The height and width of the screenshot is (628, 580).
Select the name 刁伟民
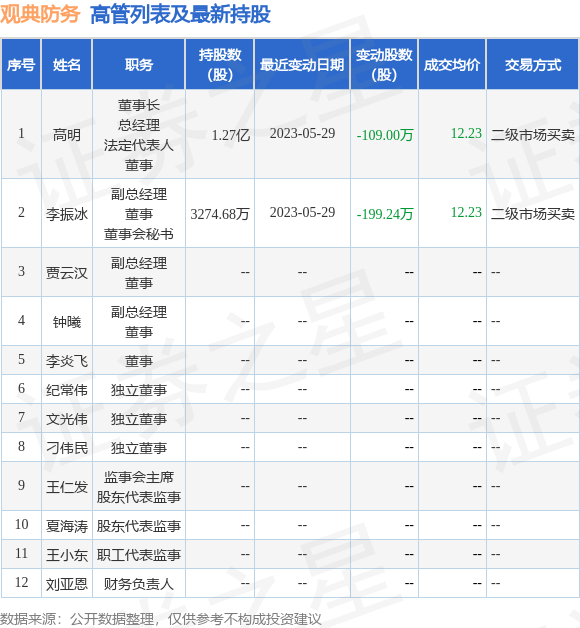click(x=66, y=448)
